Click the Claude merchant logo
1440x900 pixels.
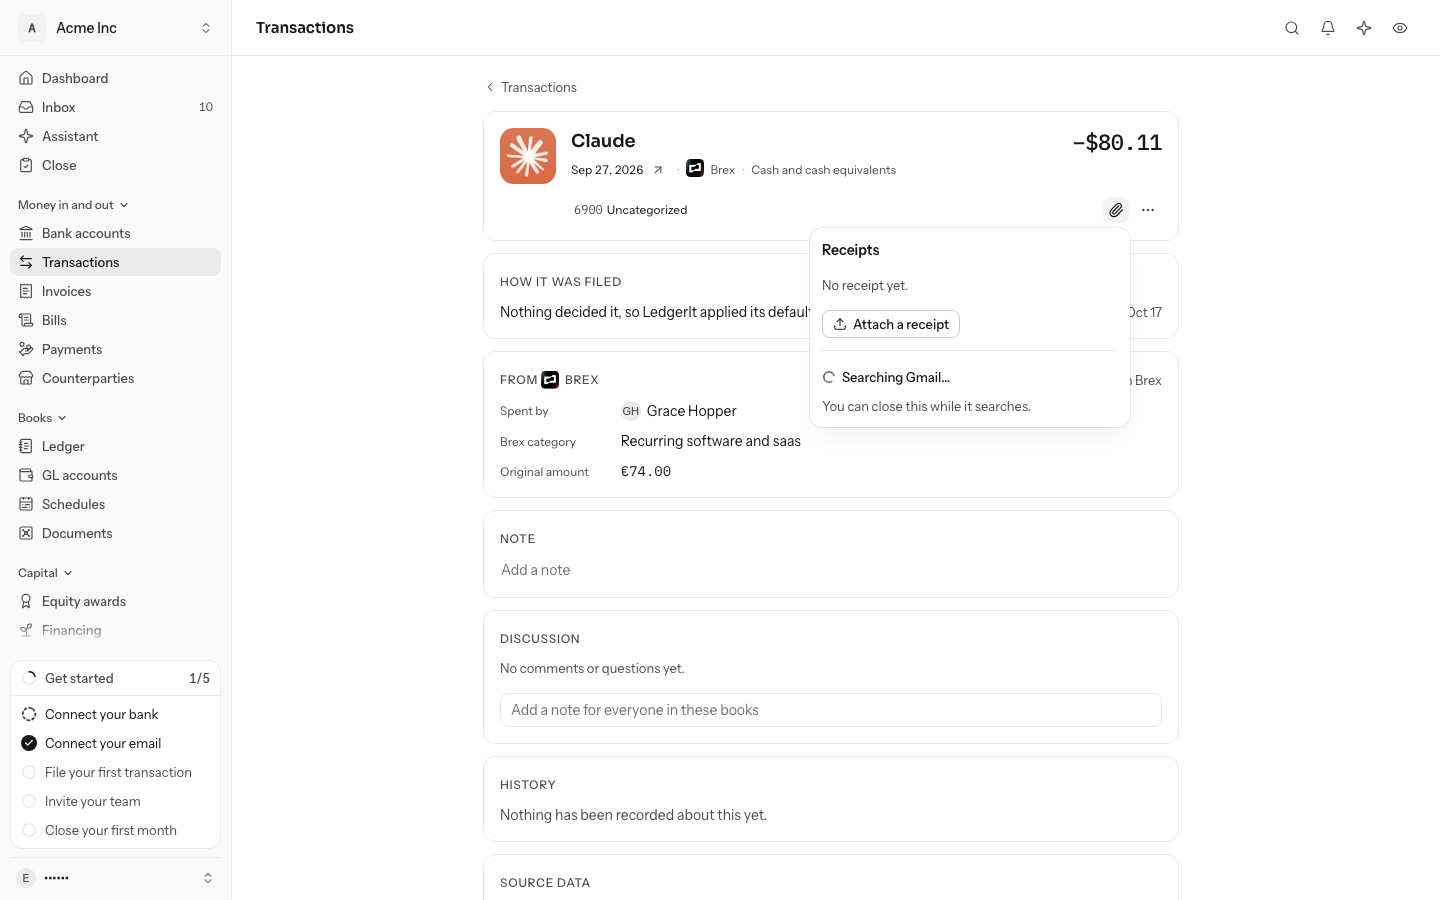click(x=528, y=156)
